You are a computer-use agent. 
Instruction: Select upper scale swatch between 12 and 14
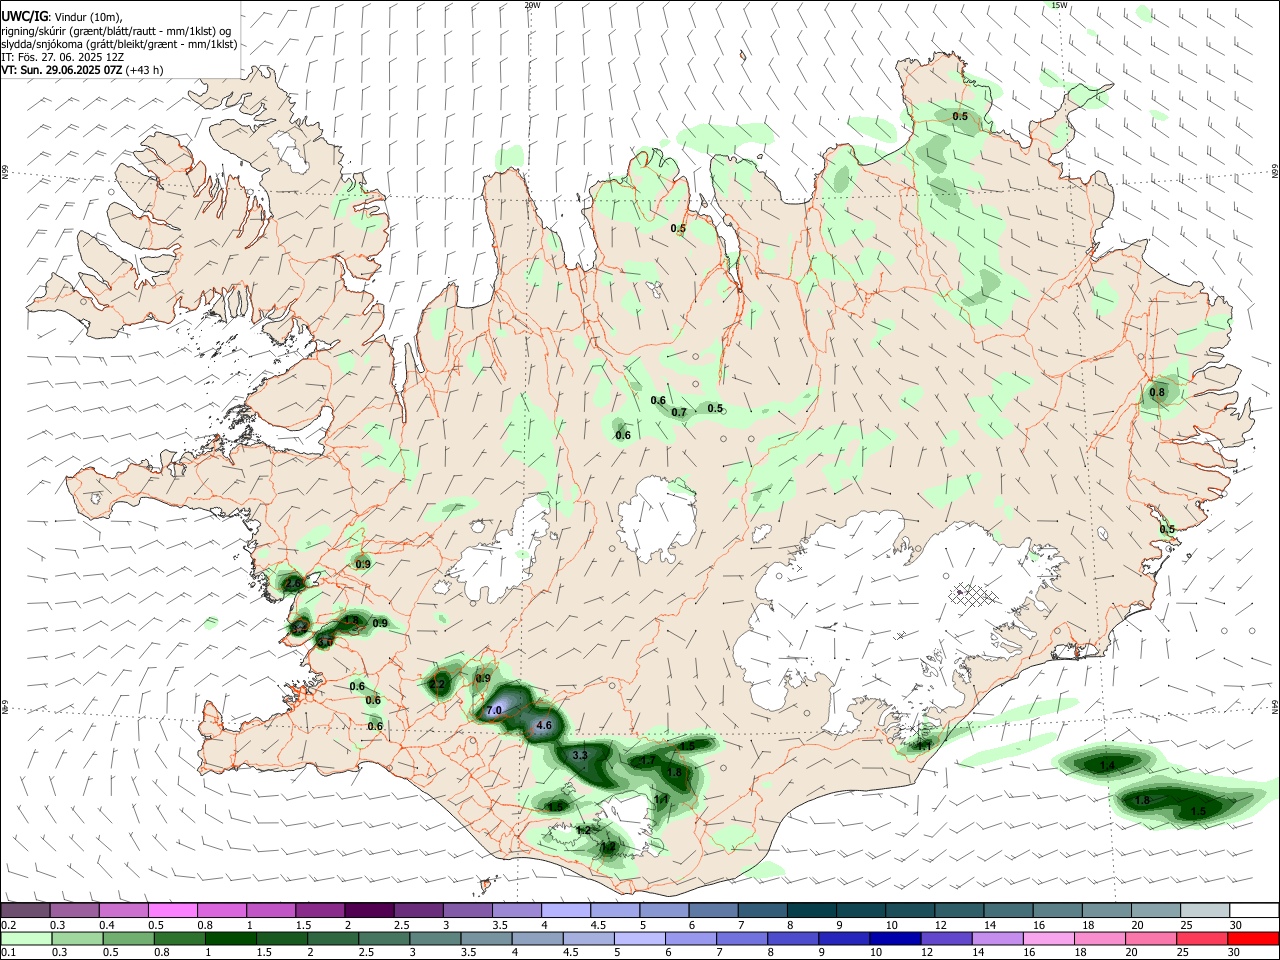(x=959, y=911)
